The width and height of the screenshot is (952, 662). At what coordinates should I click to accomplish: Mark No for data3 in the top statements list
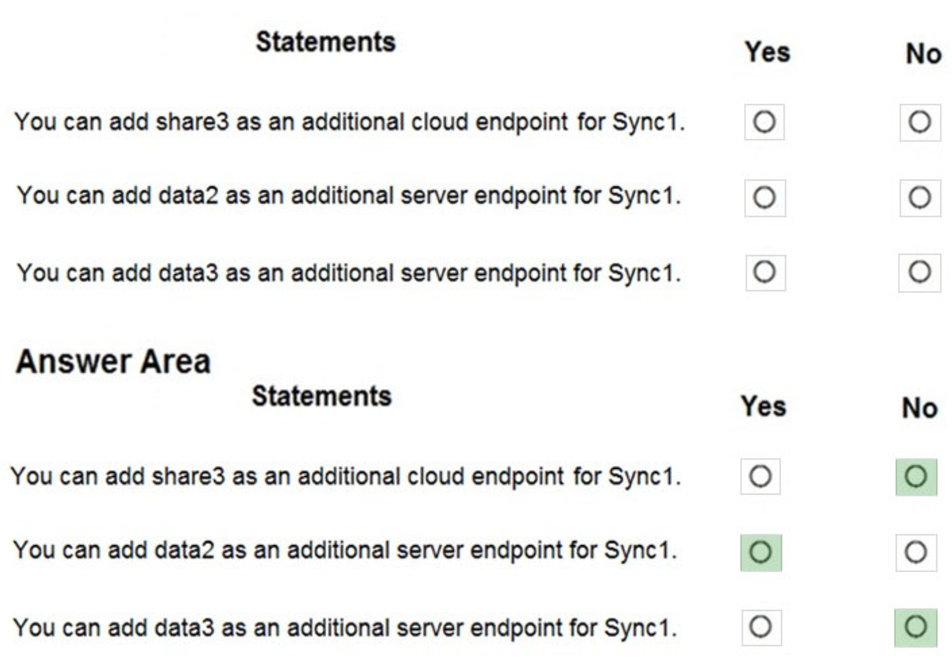tap(919, 271)
